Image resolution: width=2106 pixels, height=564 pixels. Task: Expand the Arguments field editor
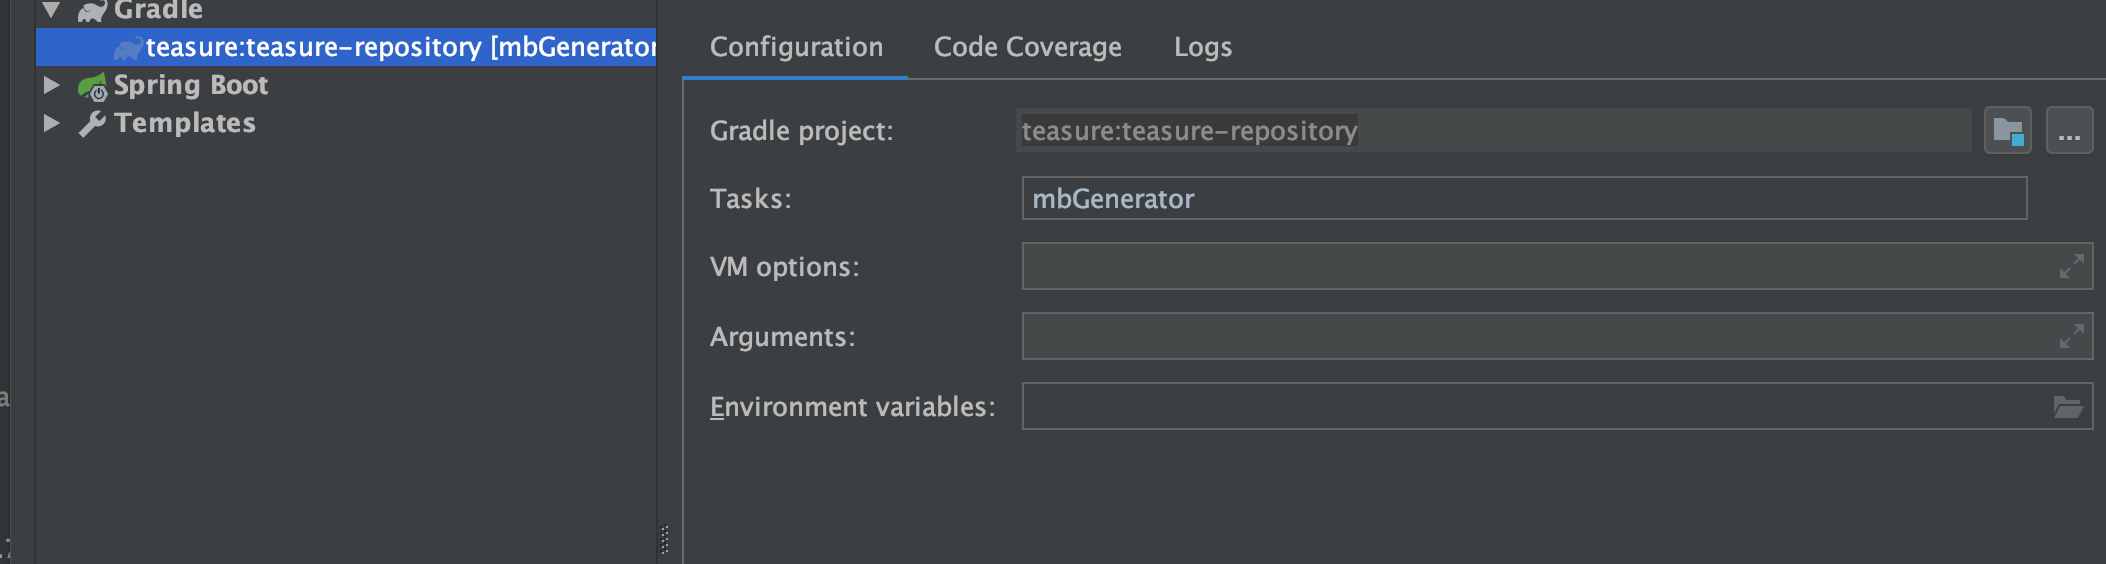point(2071,337)
